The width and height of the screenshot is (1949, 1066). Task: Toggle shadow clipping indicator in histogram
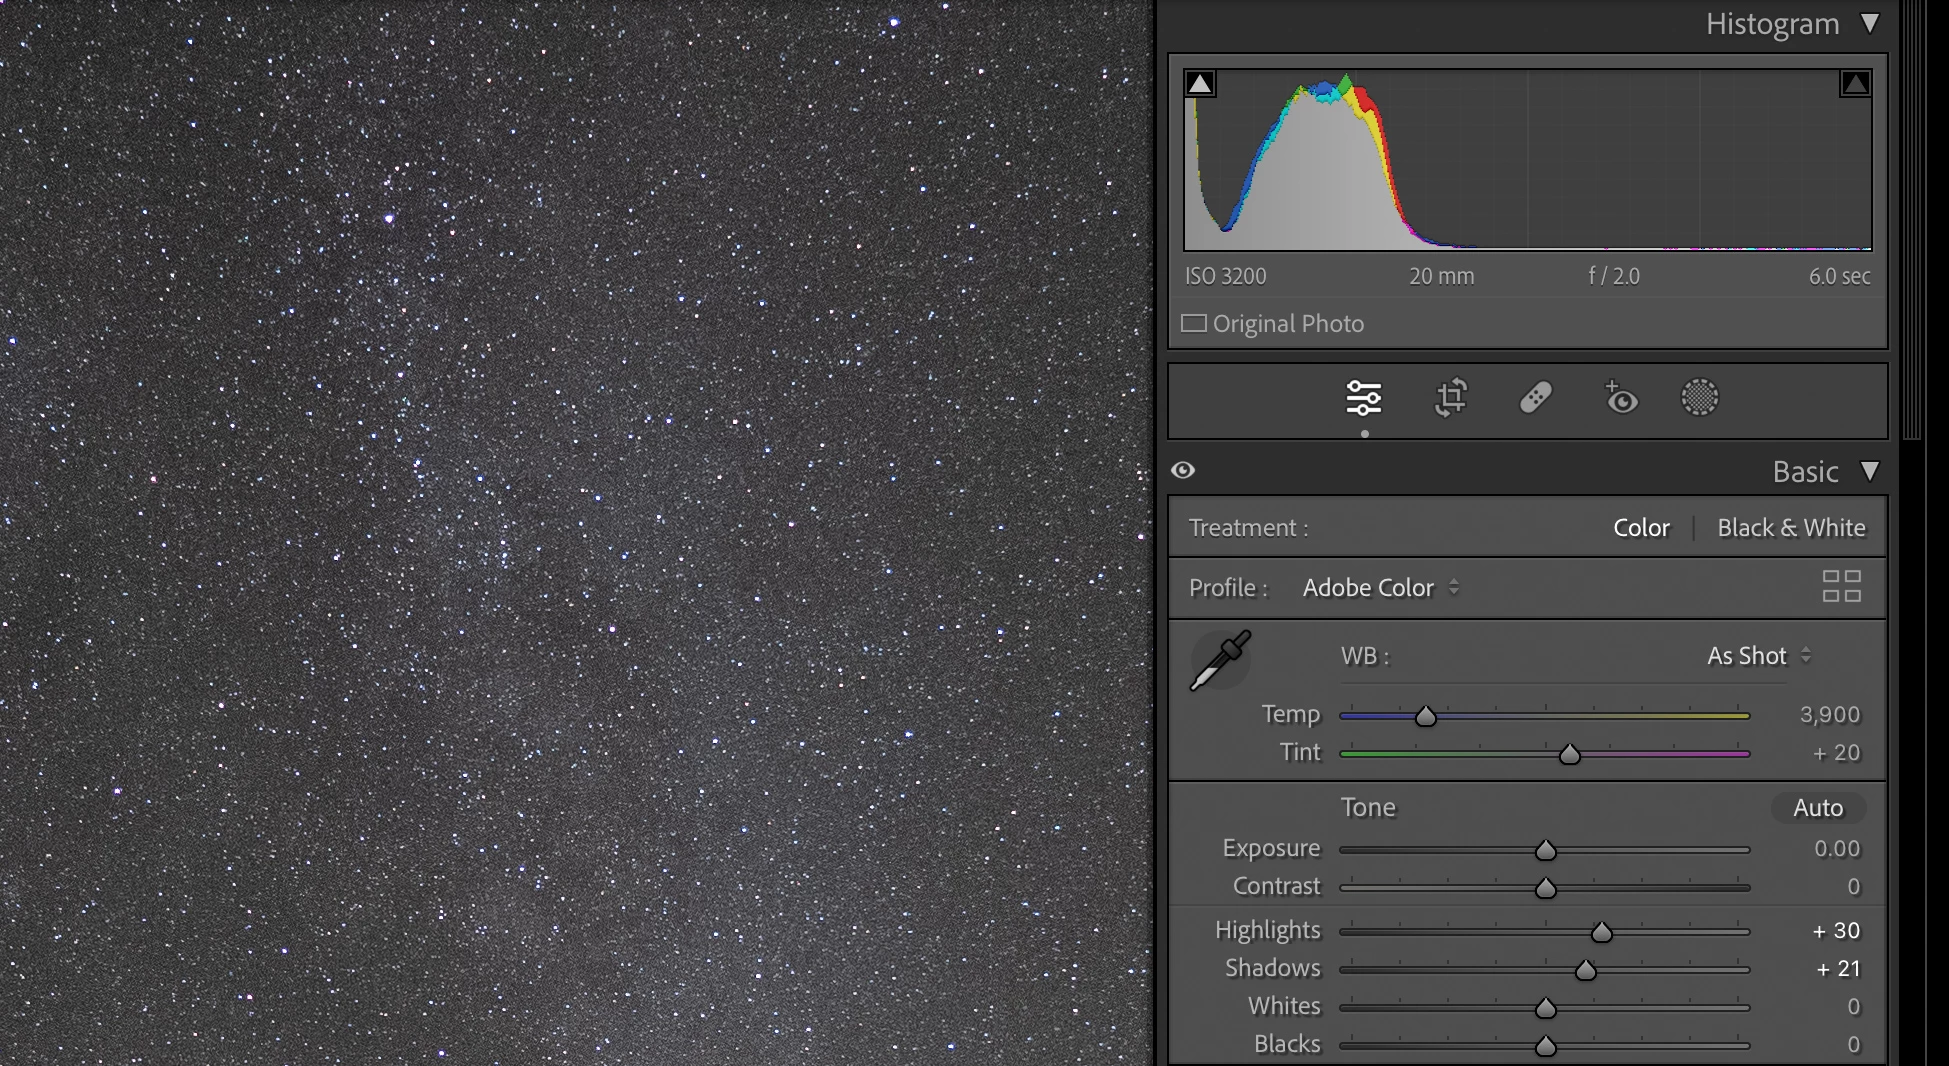pos(1200,83)
